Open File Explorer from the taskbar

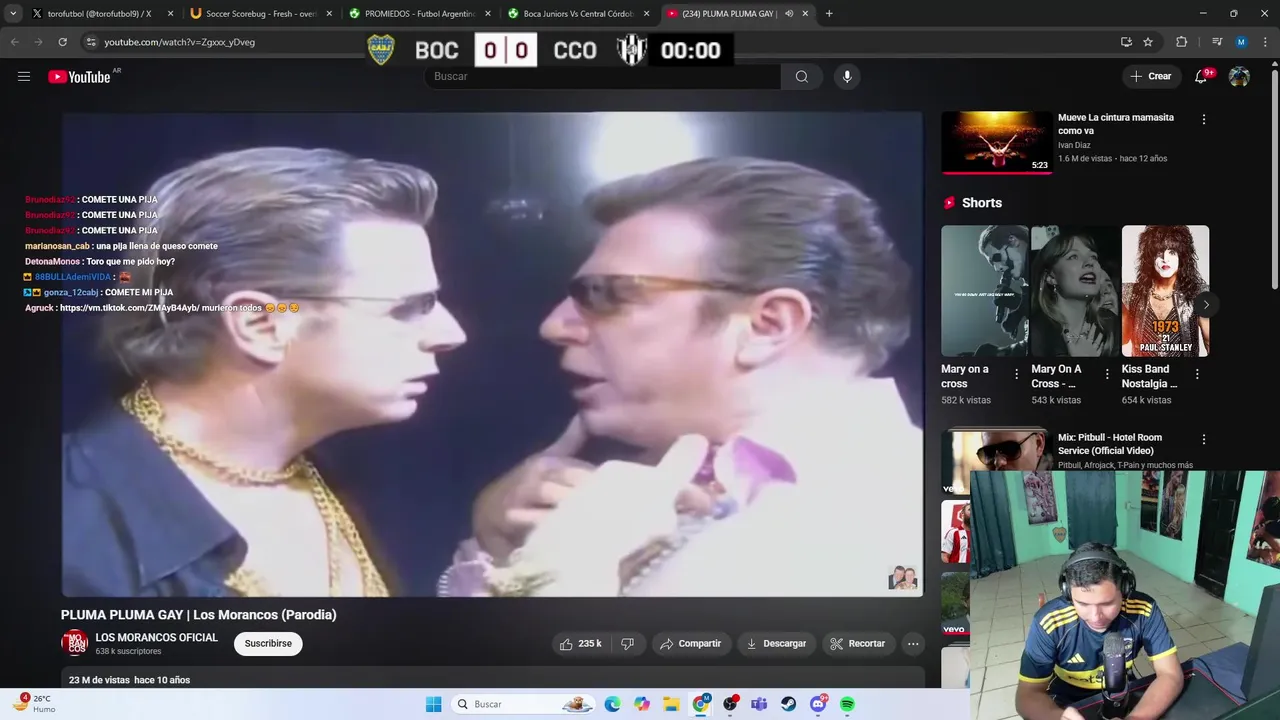pos(671,704)
